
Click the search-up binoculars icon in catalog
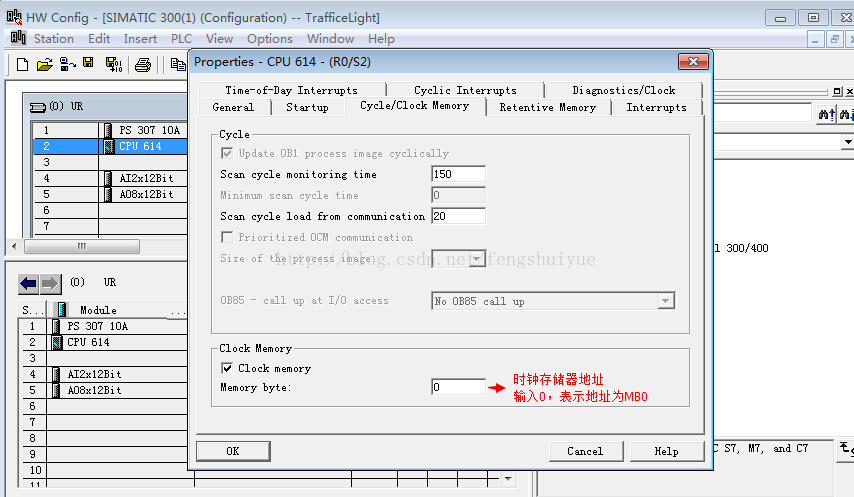(x=826, y=114)
